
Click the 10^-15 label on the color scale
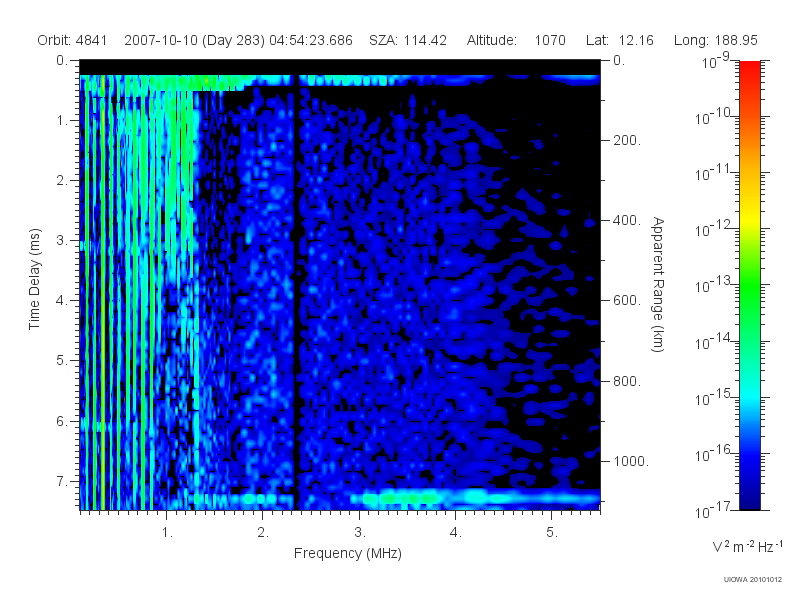714,397
